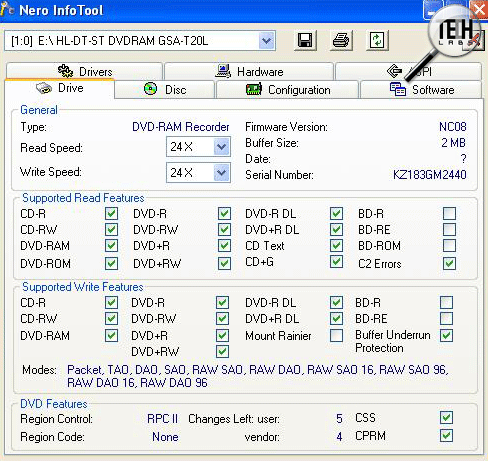Click the user changes left value 5
Screen dimensions: 488x461
[339, 419]
